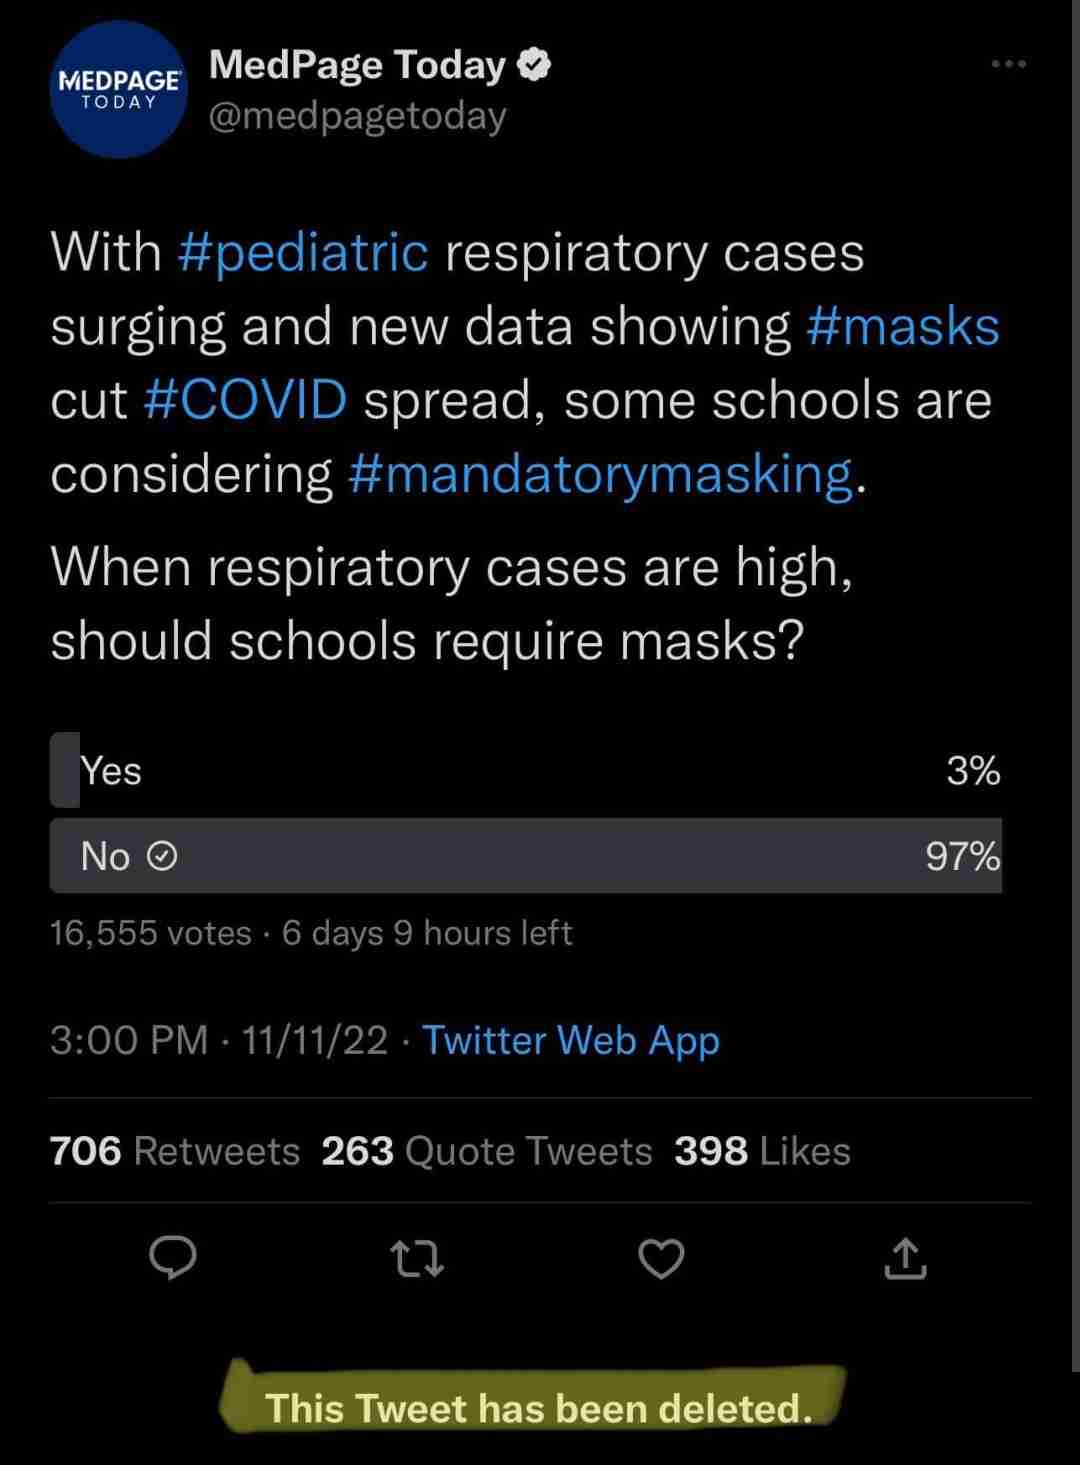Click the @medpagetoday handle

pyautogui.click(x=357, y=116)
